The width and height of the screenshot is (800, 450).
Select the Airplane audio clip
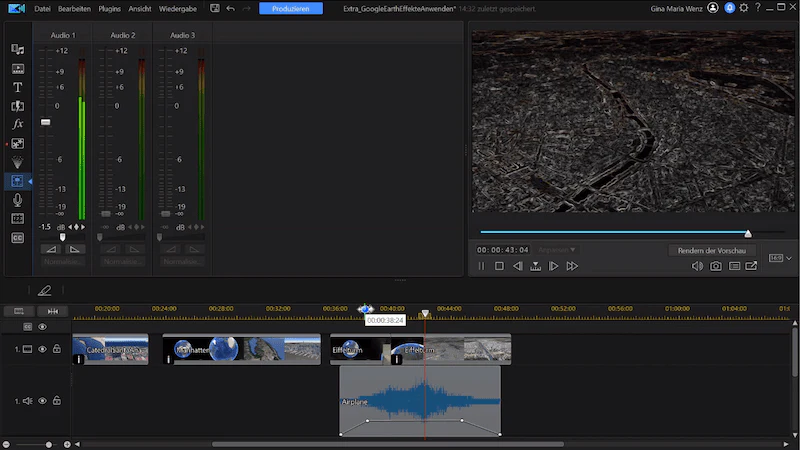pos(420,401)
